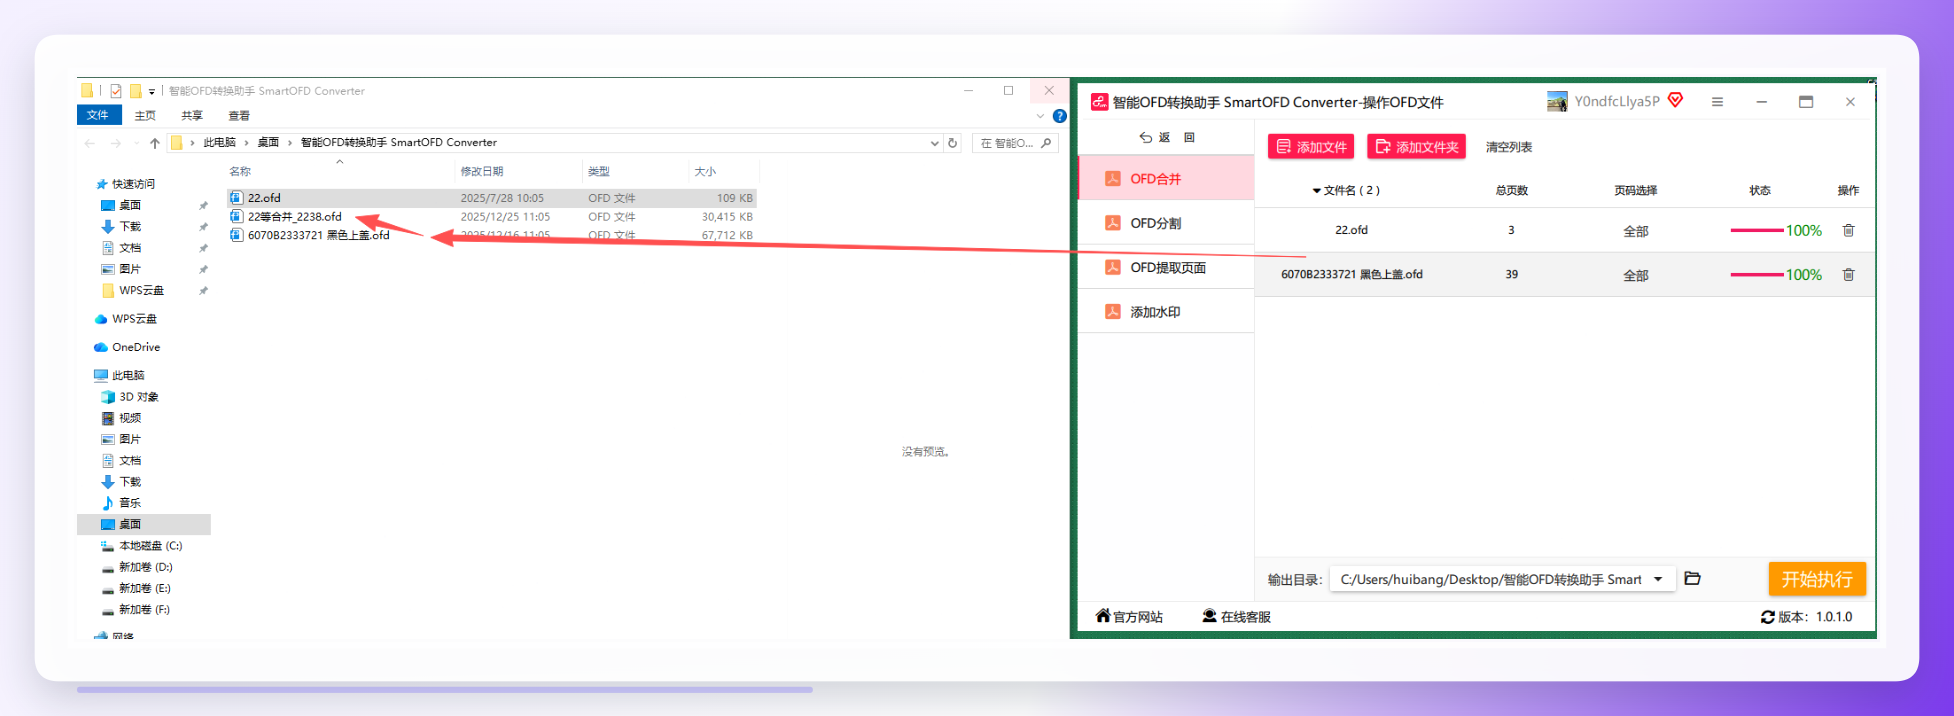Switch to the 添加水印 watermark tab
The width and height of the screenshot is (1954, 716).
coord(1166,312)
